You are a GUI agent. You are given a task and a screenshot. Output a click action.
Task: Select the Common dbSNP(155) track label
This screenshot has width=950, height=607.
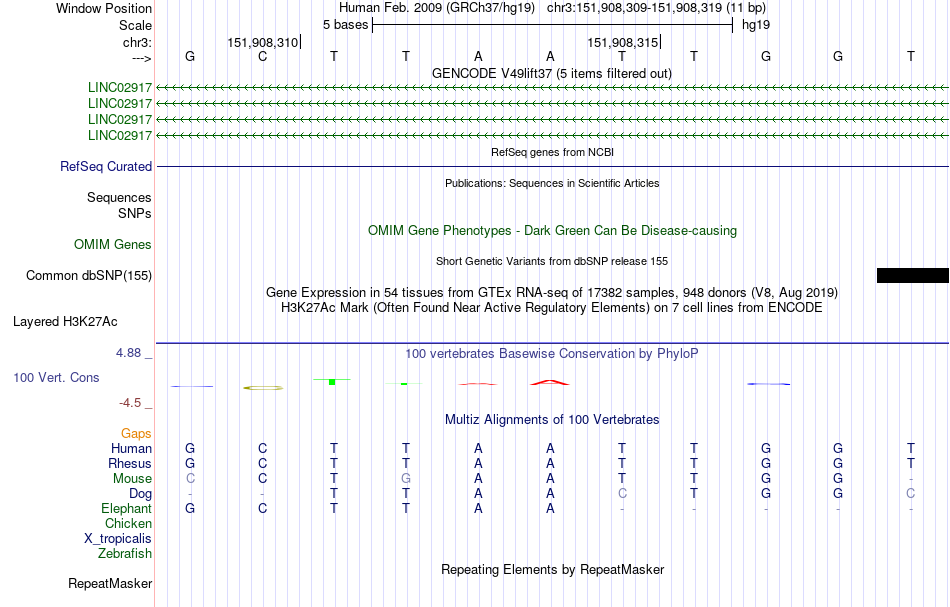point(89,276)
